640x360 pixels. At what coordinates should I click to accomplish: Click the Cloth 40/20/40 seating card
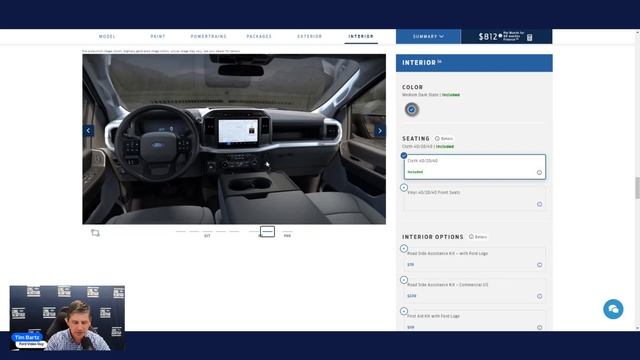[x=475, y=167]
